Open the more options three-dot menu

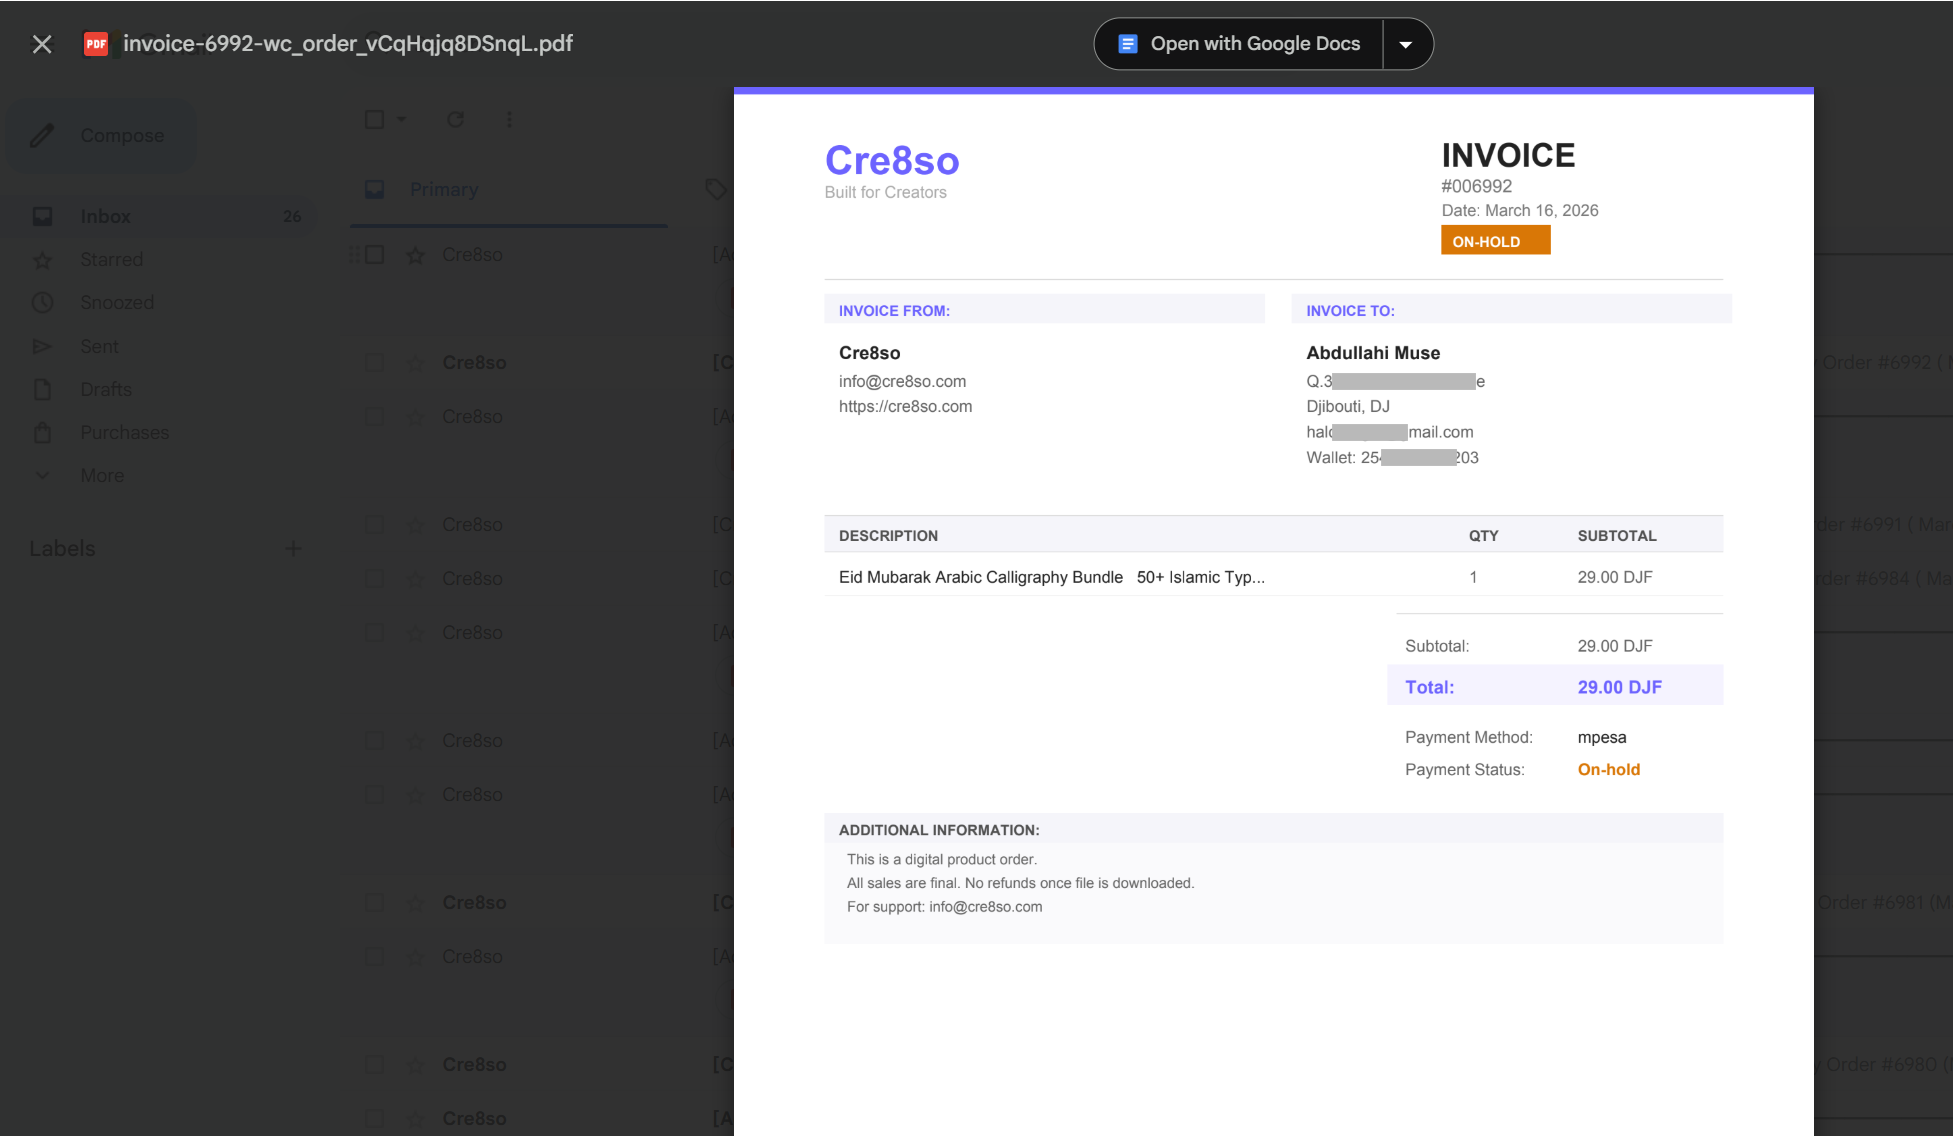pos(509,119)
